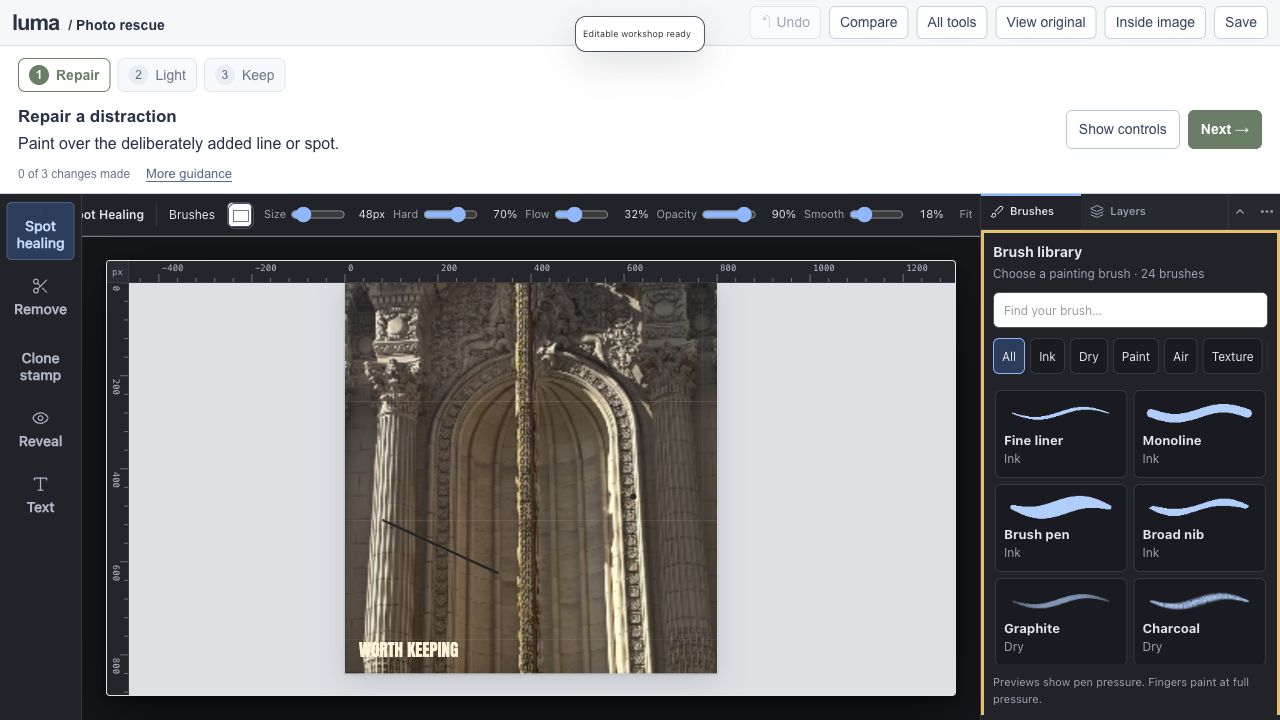Switch to the Layers tab
Viewport: 1280px width, 720px height.
[x=1118, y=212]
